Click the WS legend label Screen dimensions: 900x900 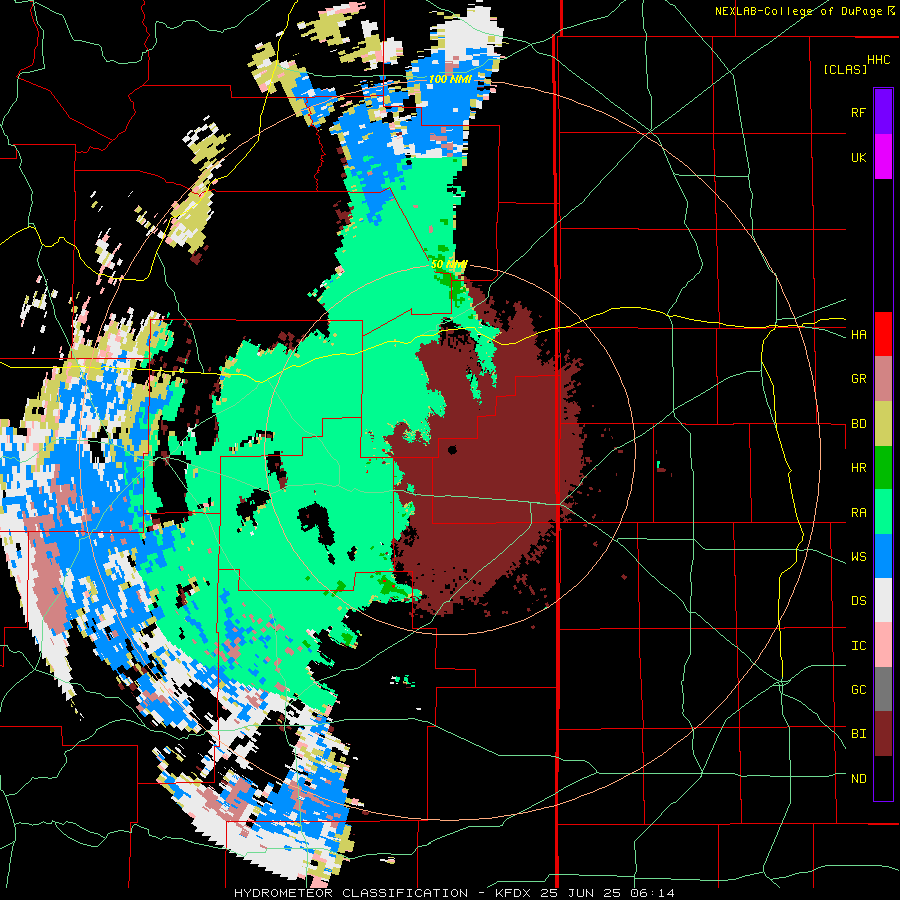click(858, 557)
